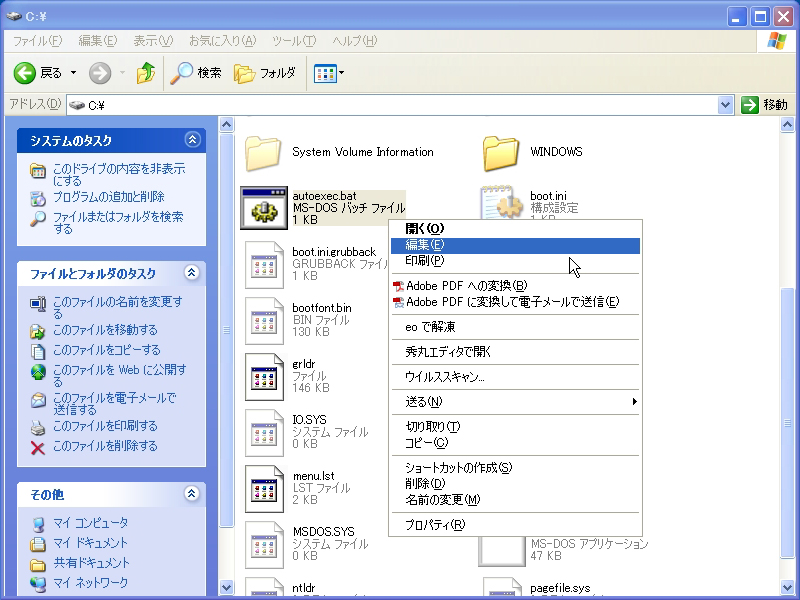Image resolution: width=800 pixels, height=600 pixels.
Task: Toggle the Folders pane button
Action: click(265, 73)
